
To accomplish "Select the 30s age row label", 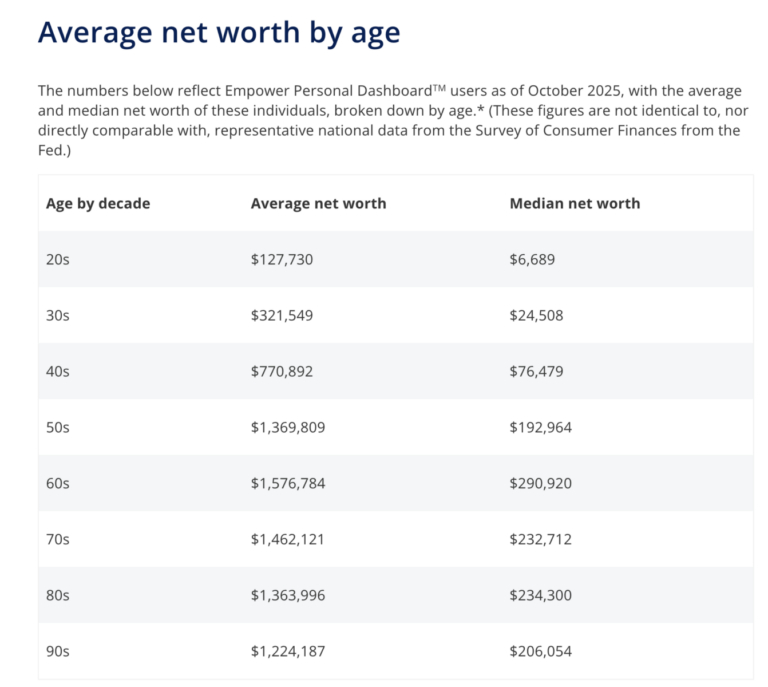I will (x=58, y=315).
